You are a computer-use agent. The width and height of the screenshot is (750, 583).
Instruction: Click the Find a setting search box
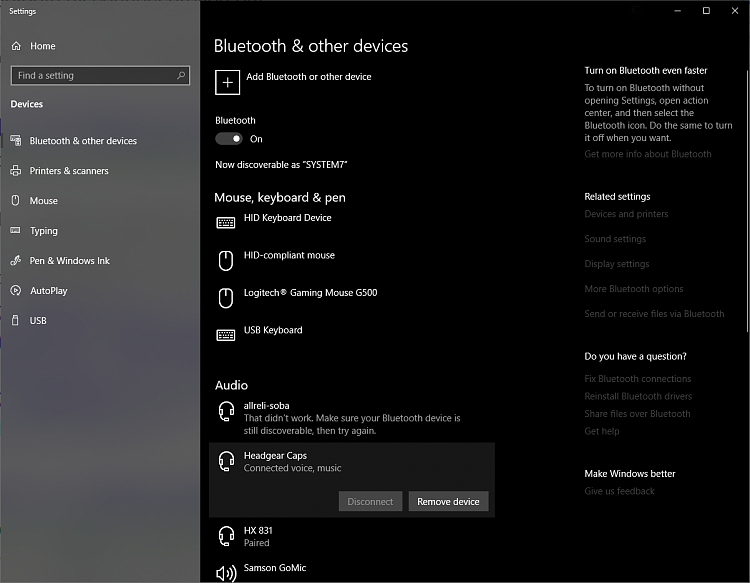[100, 76]
